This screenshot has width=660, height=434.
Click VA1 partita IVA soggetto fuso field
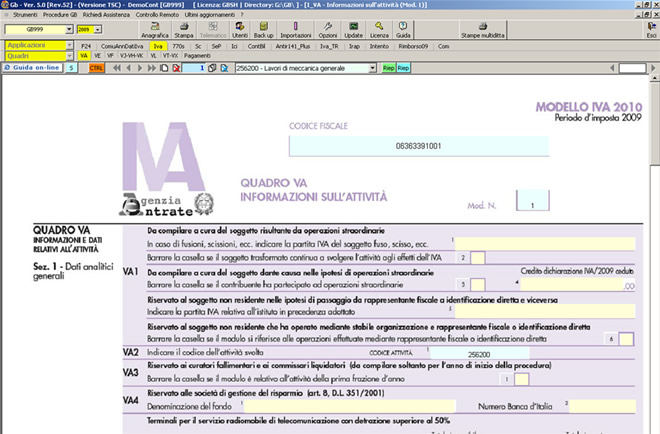[x=545, y=244]
